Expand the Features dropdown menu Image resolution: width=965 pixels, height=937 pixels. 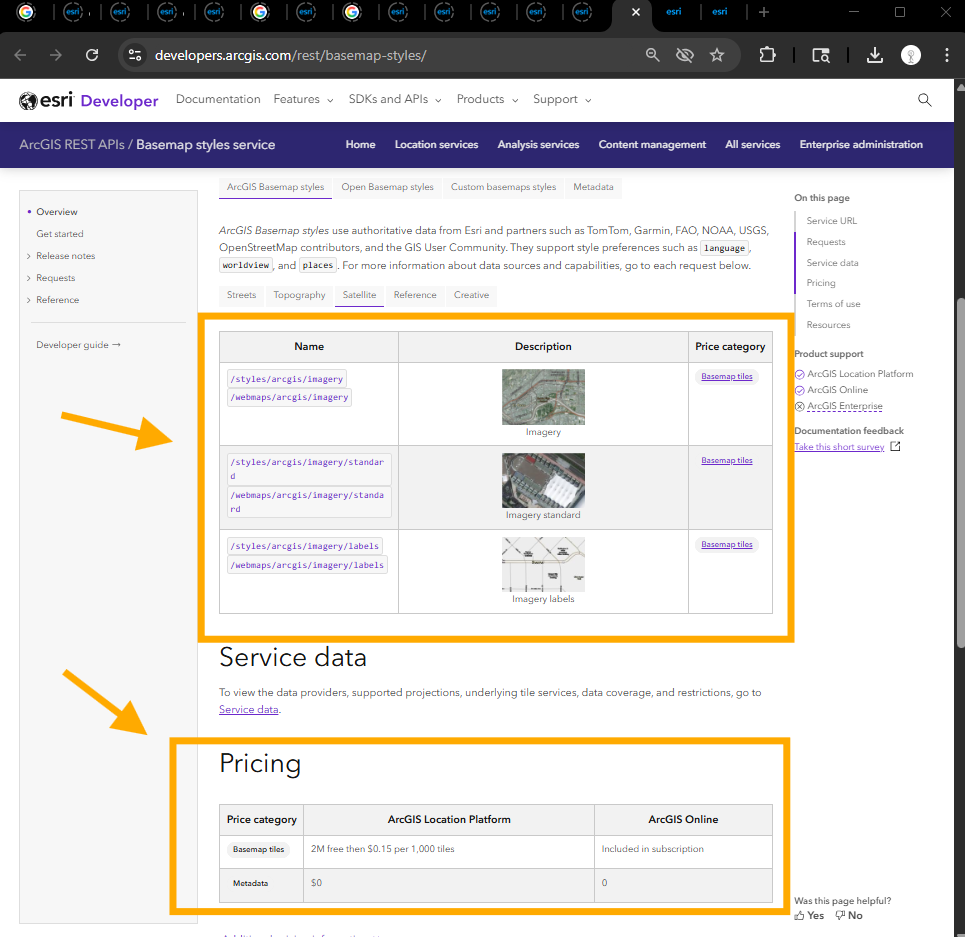[x=303, y=100]
